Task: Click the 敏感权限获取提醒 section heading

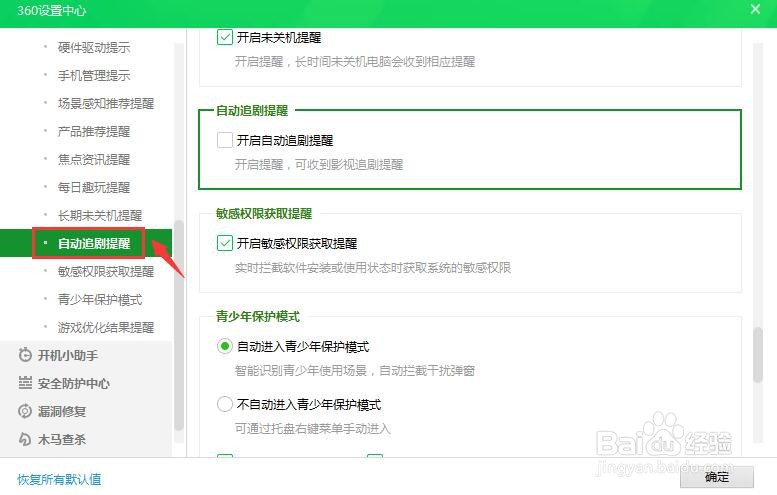Action: point(264,214)
